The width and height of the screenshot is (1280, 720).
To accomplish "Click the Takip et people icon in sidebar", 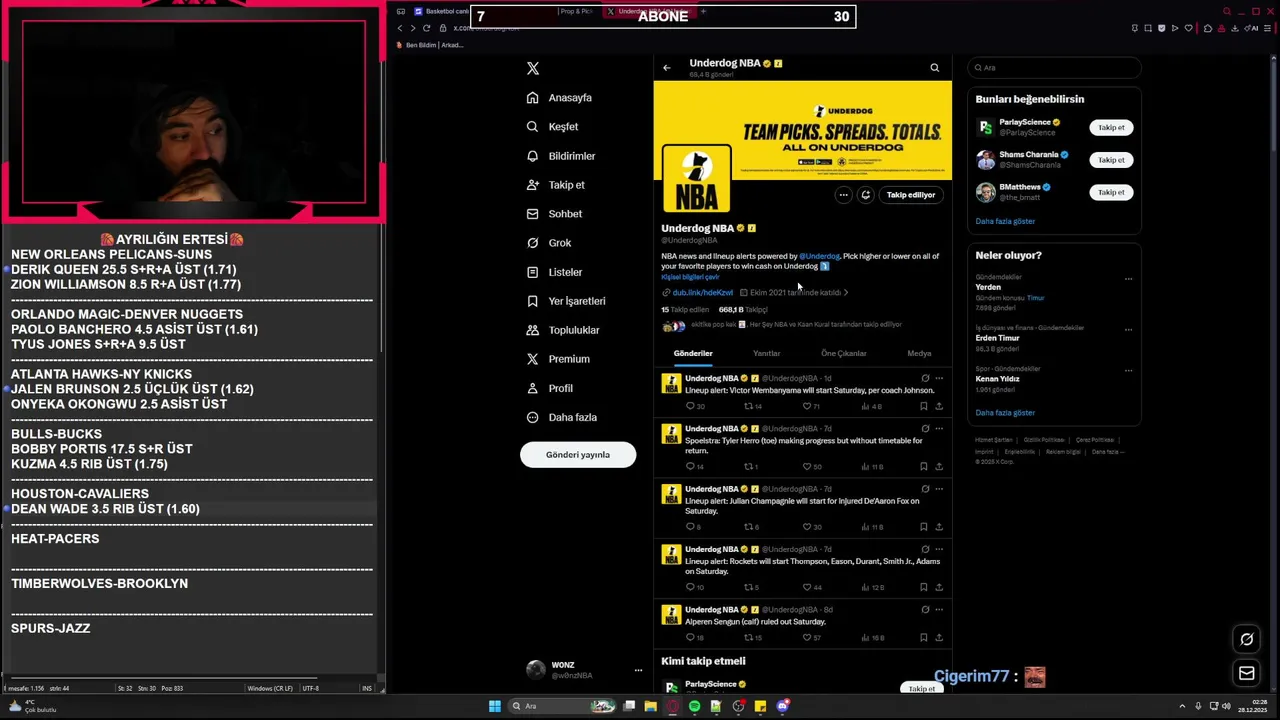I will [x=533, y=185].
